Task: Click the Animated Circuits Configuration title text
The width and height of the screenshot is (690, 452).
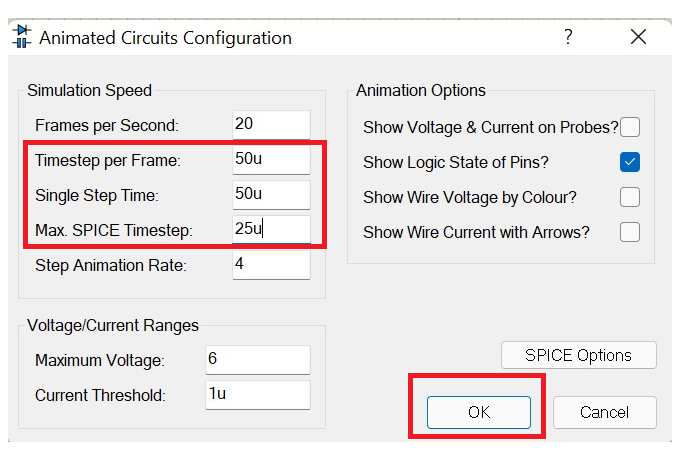Action: (x=165, y=38)
